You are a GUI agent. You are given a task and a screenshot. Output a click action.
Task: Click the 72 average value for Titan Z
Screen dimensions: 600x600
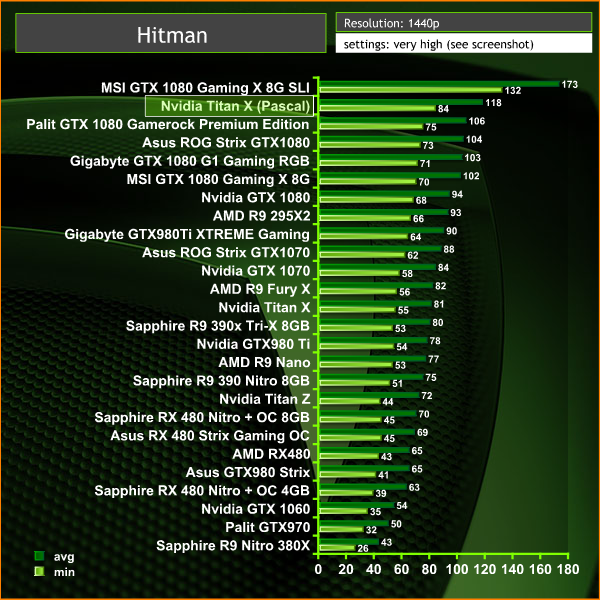tap(426, 396)
